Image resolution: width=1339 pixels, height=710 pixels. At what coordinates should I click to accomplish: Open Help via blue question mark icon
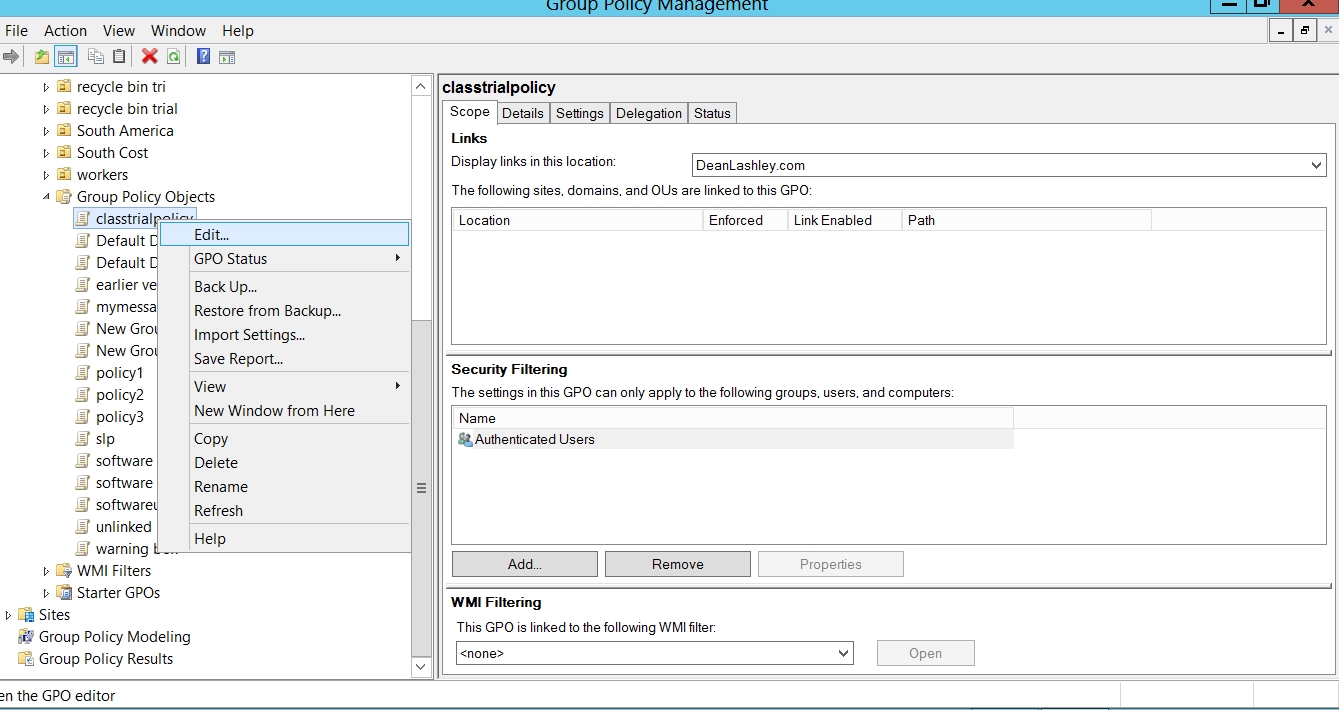point(203,57)
